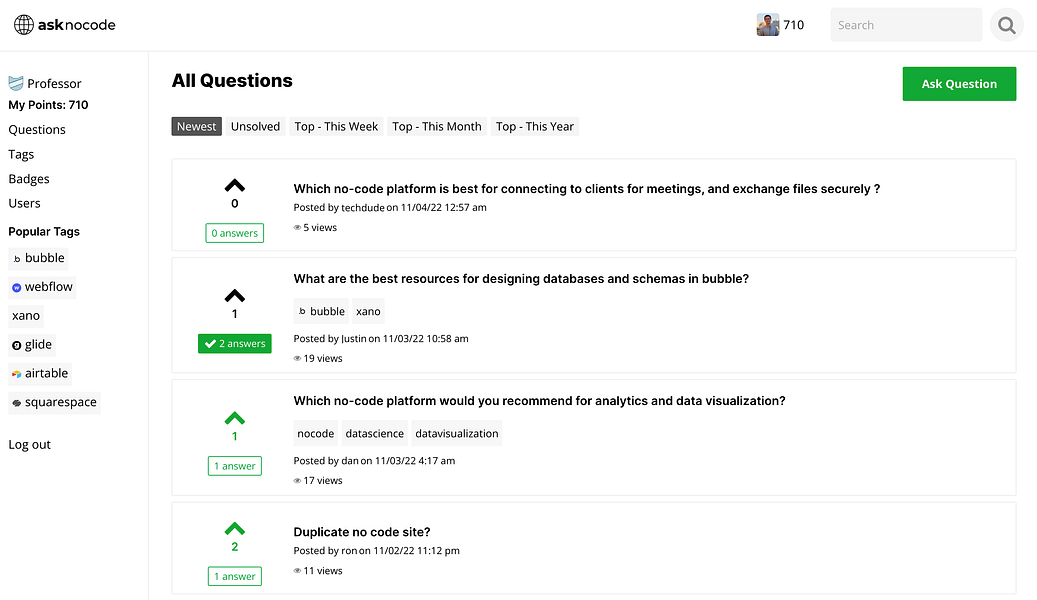The height and width of the screenshot is (600, 1037).
Task: Open the Badges sidebar link
Action: (x=29, y=179)
